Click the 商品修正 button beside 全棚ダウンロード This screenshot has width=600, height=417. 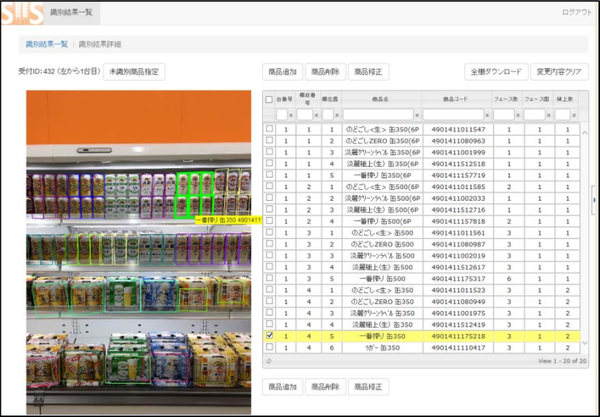coord(368,72)
